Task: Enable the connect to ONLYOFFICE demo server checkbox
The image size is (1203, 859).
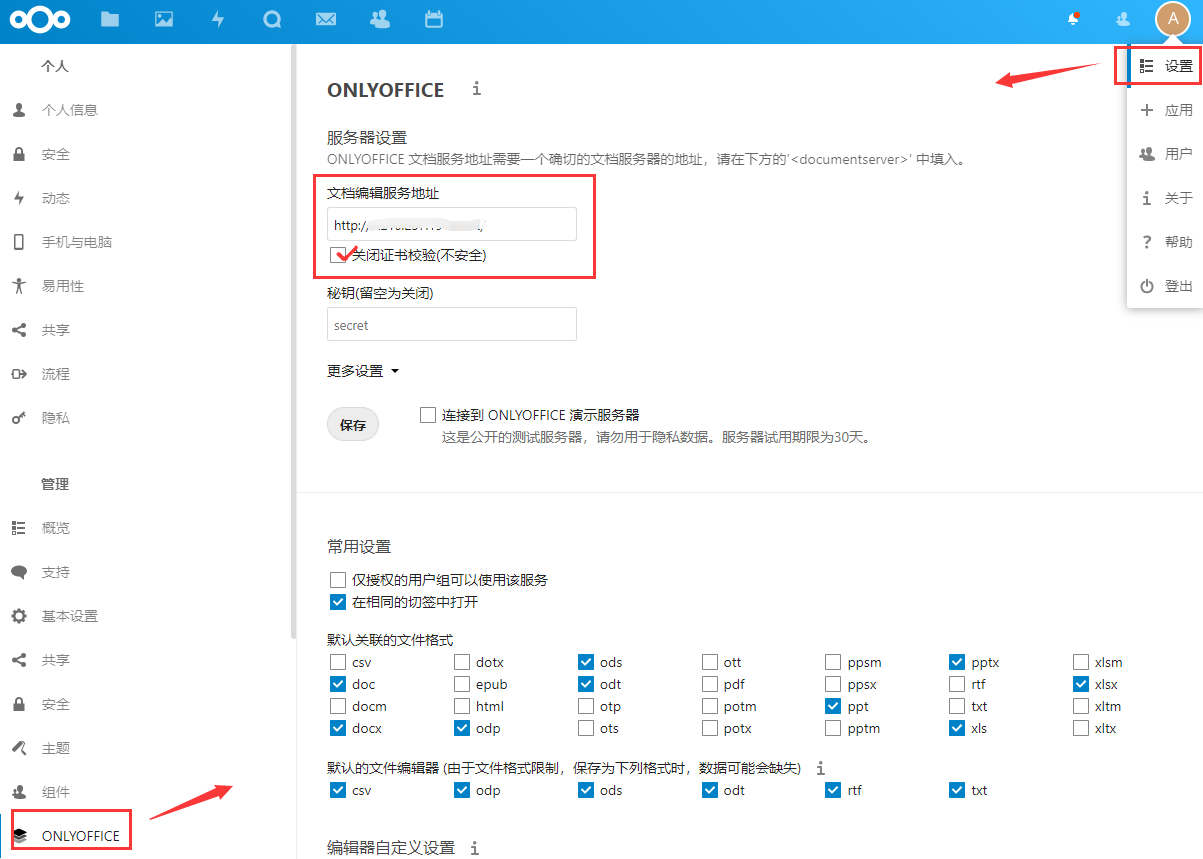Action: coord(429,415)
